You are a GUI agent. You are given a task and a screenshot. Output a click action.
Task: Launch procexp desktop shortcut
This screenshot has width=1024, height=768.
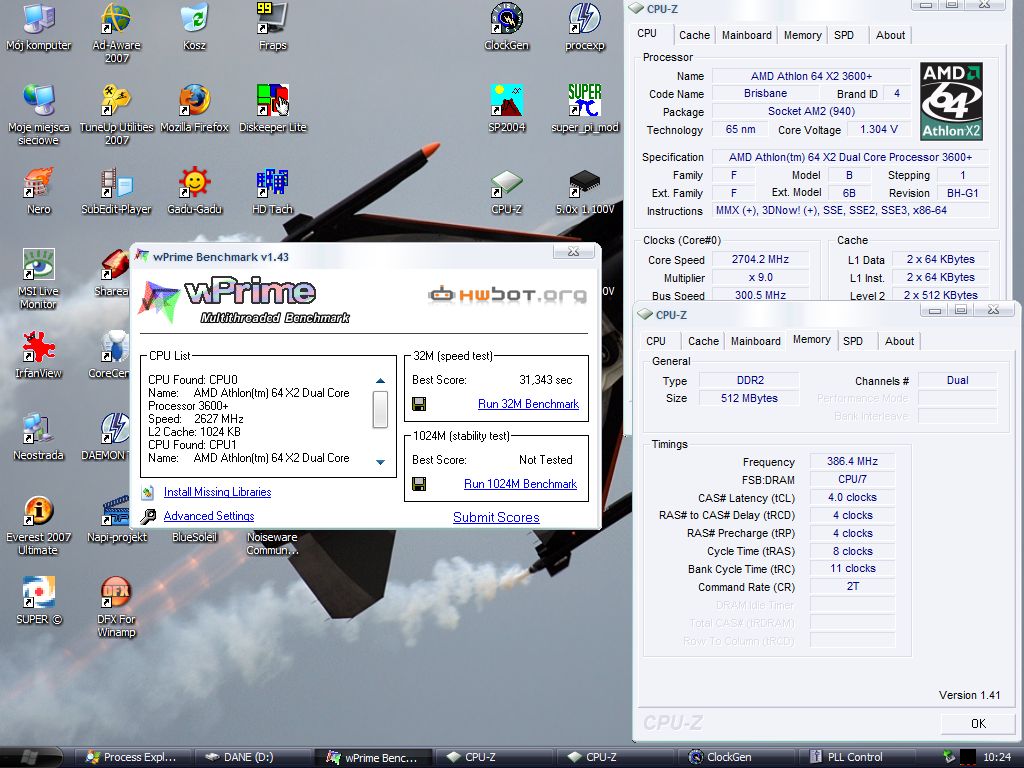click(x=584, y=26)
